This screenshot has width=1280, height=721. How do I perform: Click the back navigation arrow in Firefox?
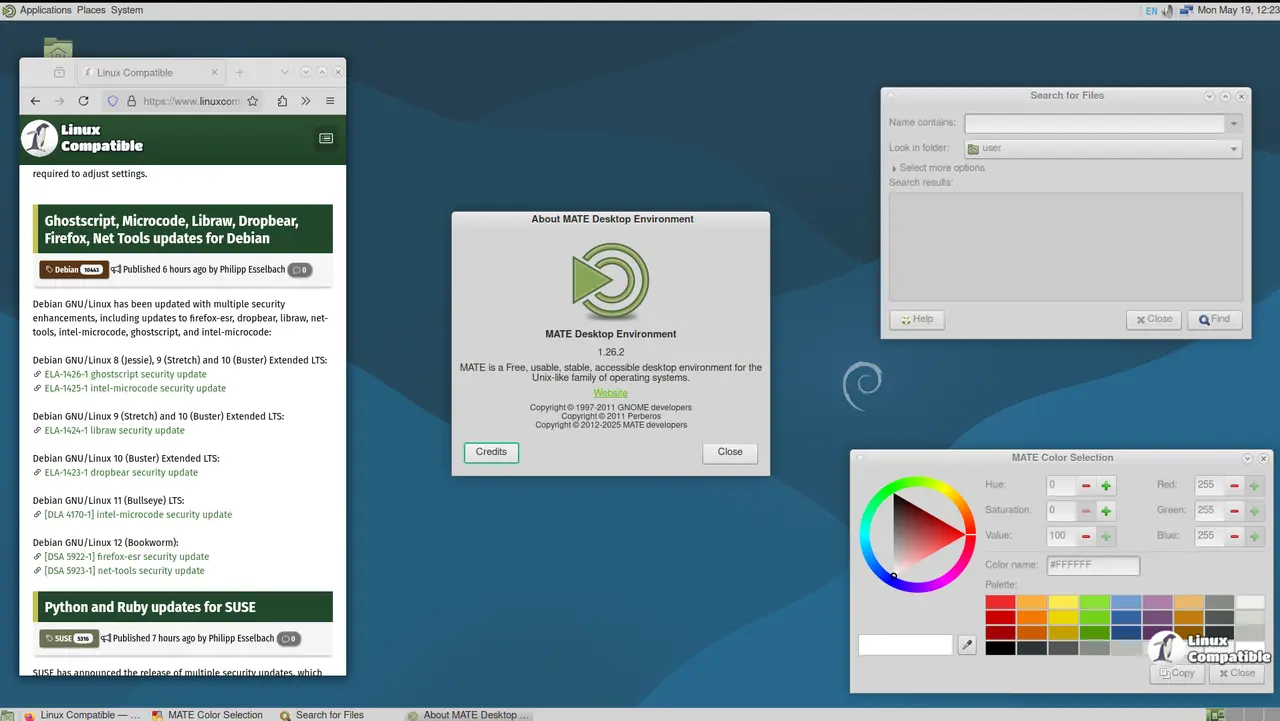click(35, 100)
